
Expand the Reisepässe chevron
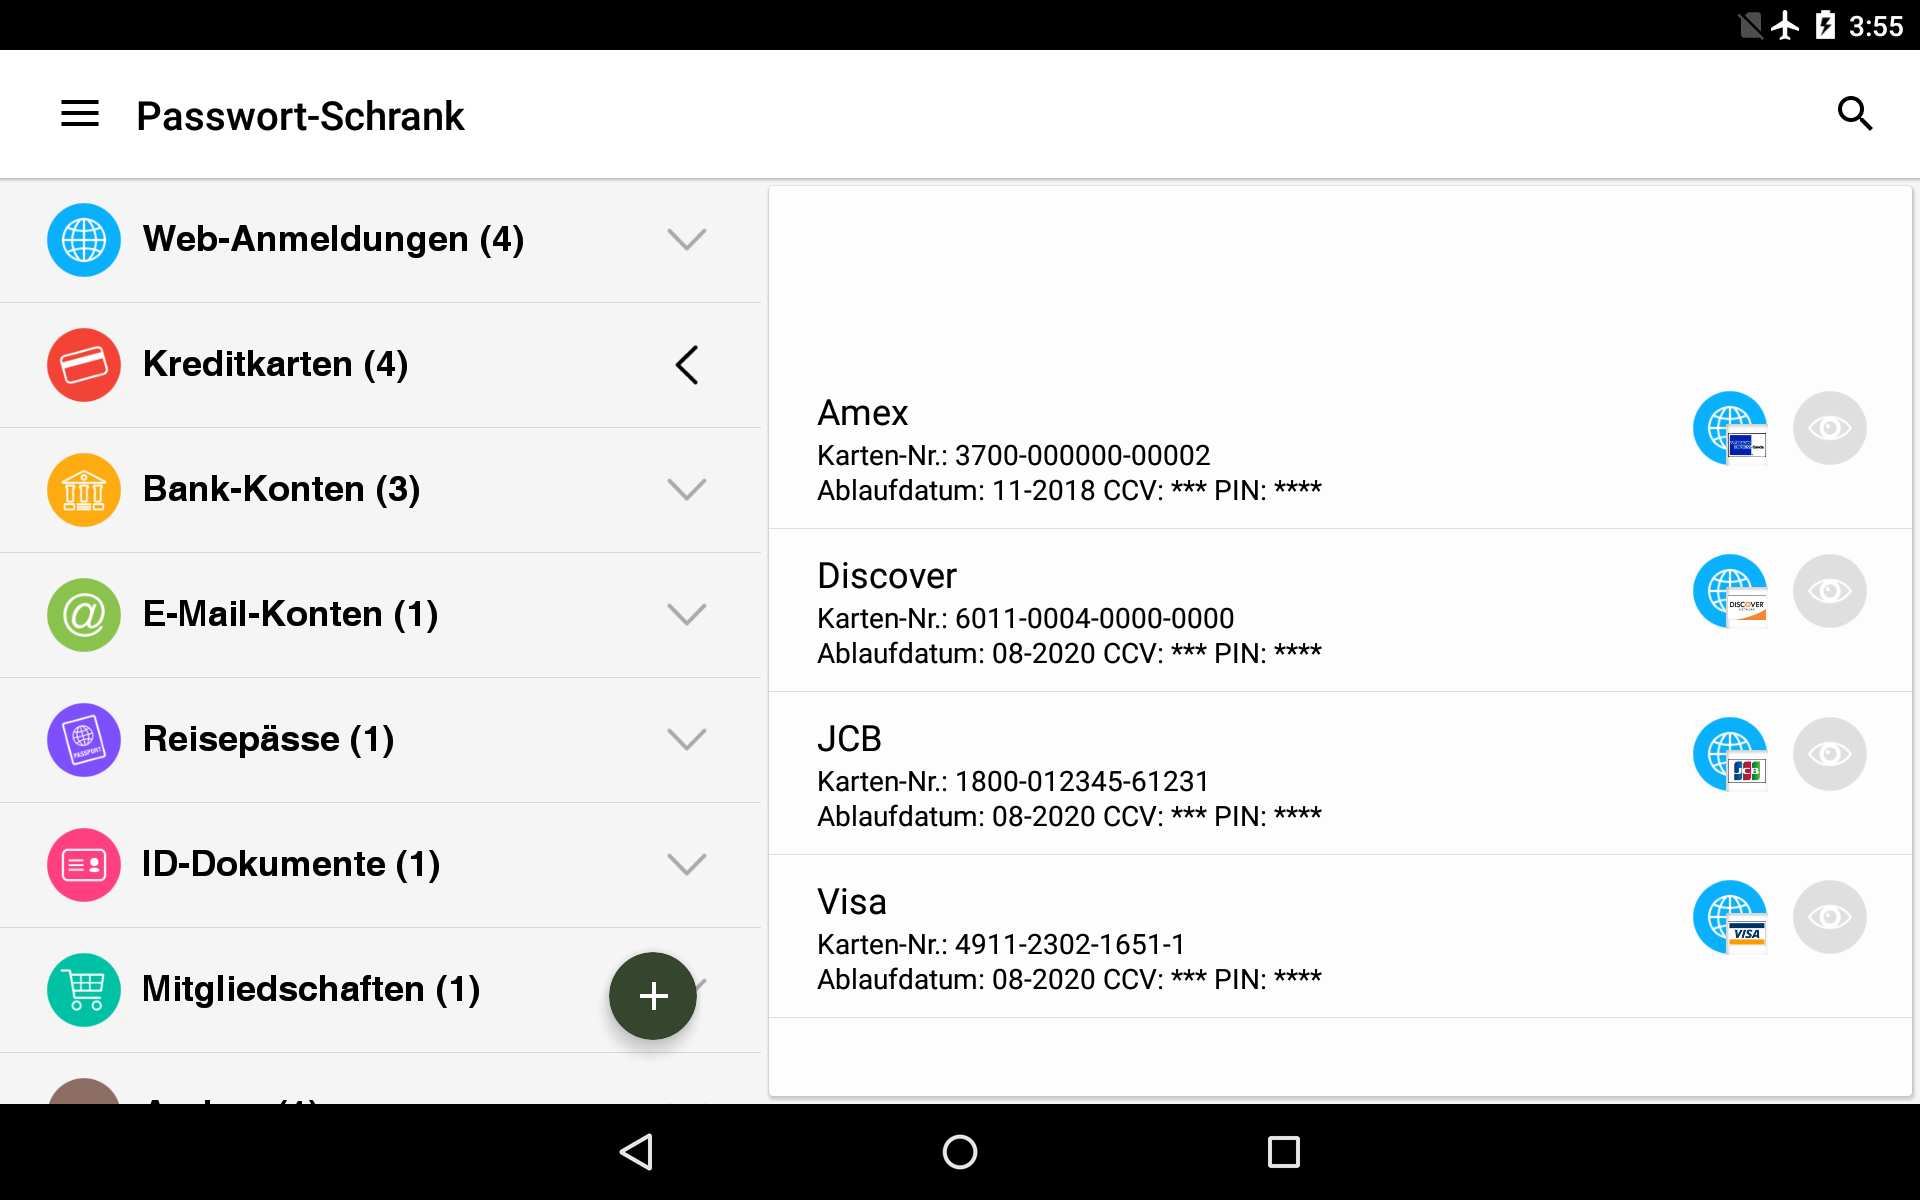(x=687, y=740)
